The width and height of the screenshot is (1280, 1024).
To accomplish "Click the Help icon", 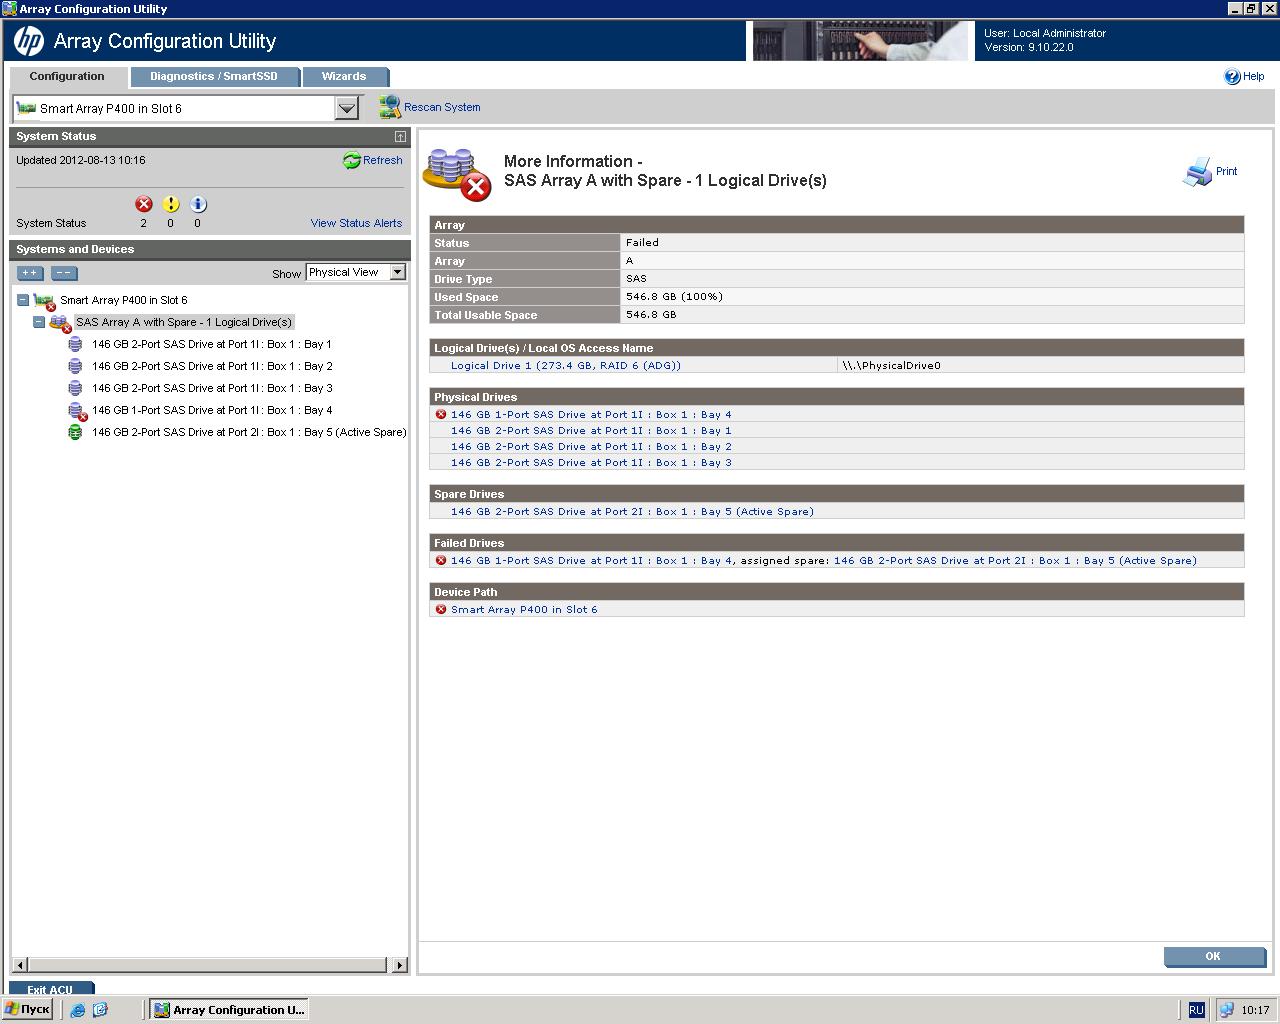I will 1232,77.
